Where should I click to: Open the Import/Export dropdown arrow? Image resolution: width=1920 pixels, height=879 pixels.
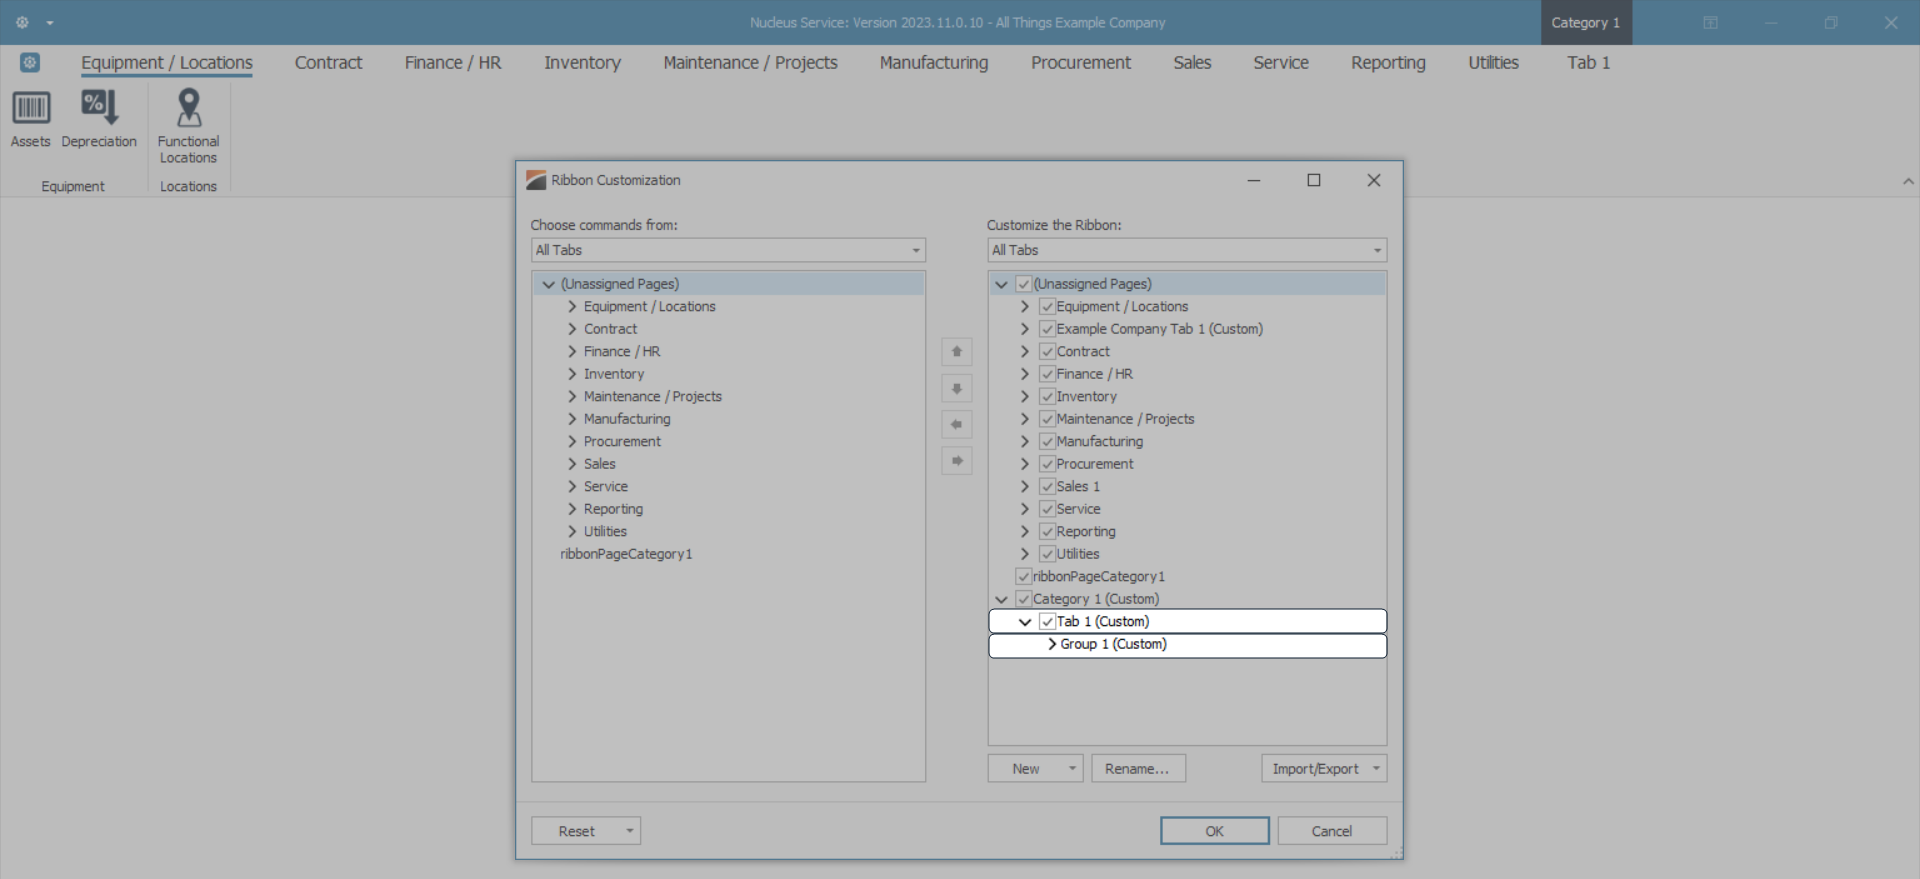click(x=1377, y=769)
